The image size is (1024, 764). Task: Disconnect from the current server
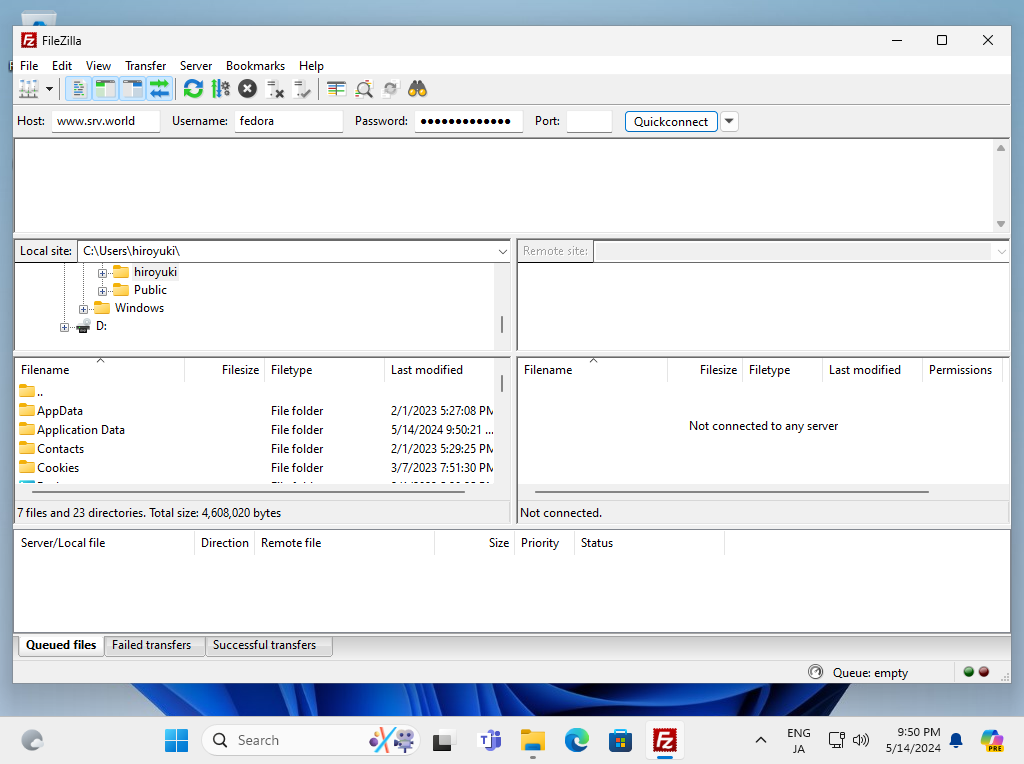(275, 89)
